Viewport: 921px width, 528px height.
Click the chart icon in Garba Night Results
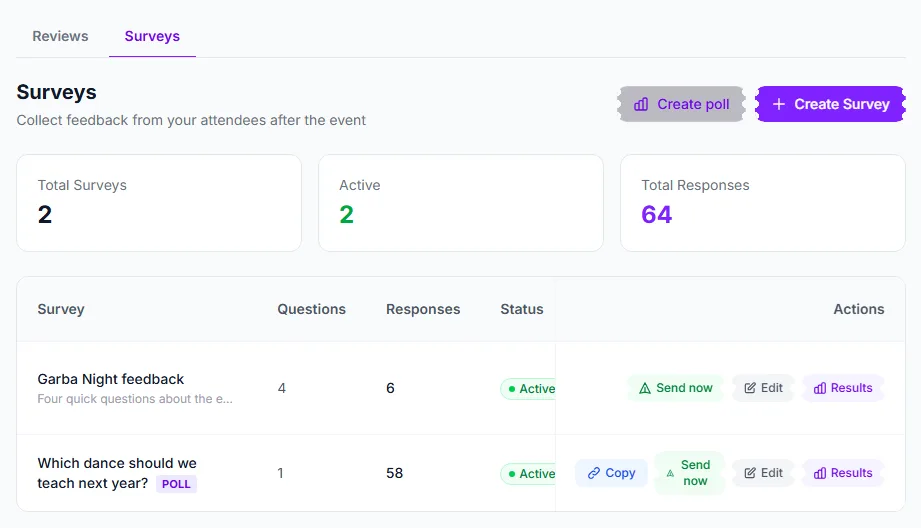[820, 388]
